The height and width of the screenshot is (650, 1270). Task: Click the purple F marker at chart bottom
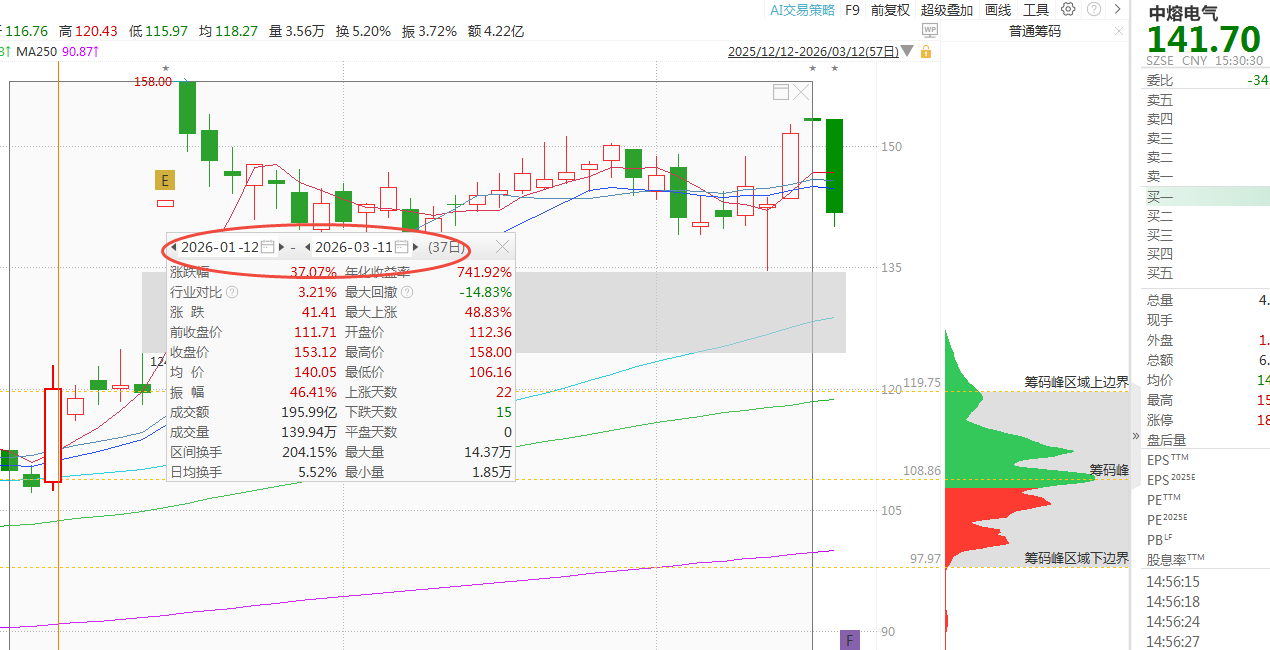tap(851, 640)
